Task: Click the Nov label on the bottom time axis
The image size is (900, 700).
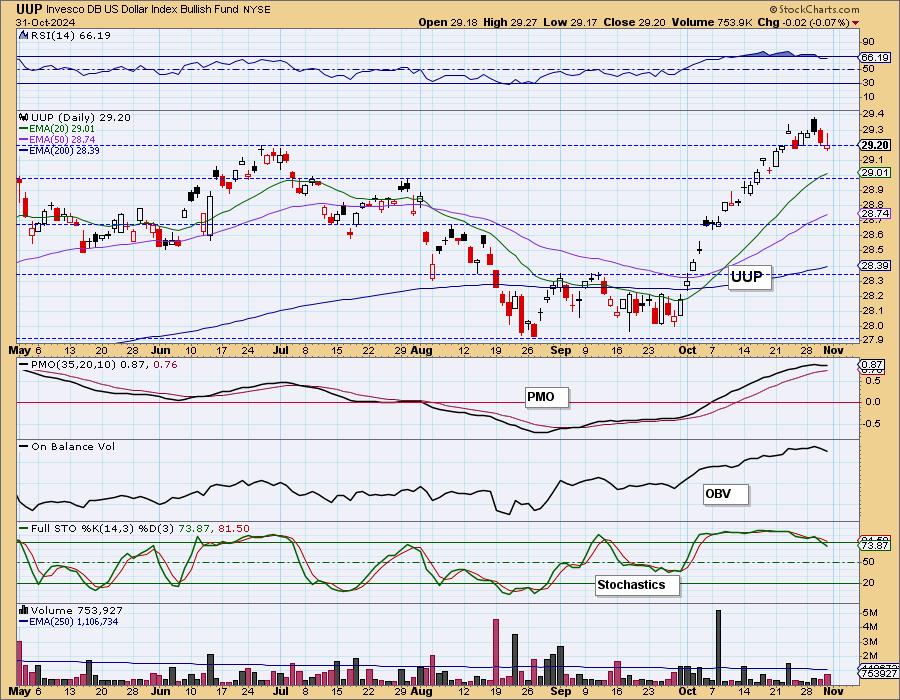Action: point(833,691)
